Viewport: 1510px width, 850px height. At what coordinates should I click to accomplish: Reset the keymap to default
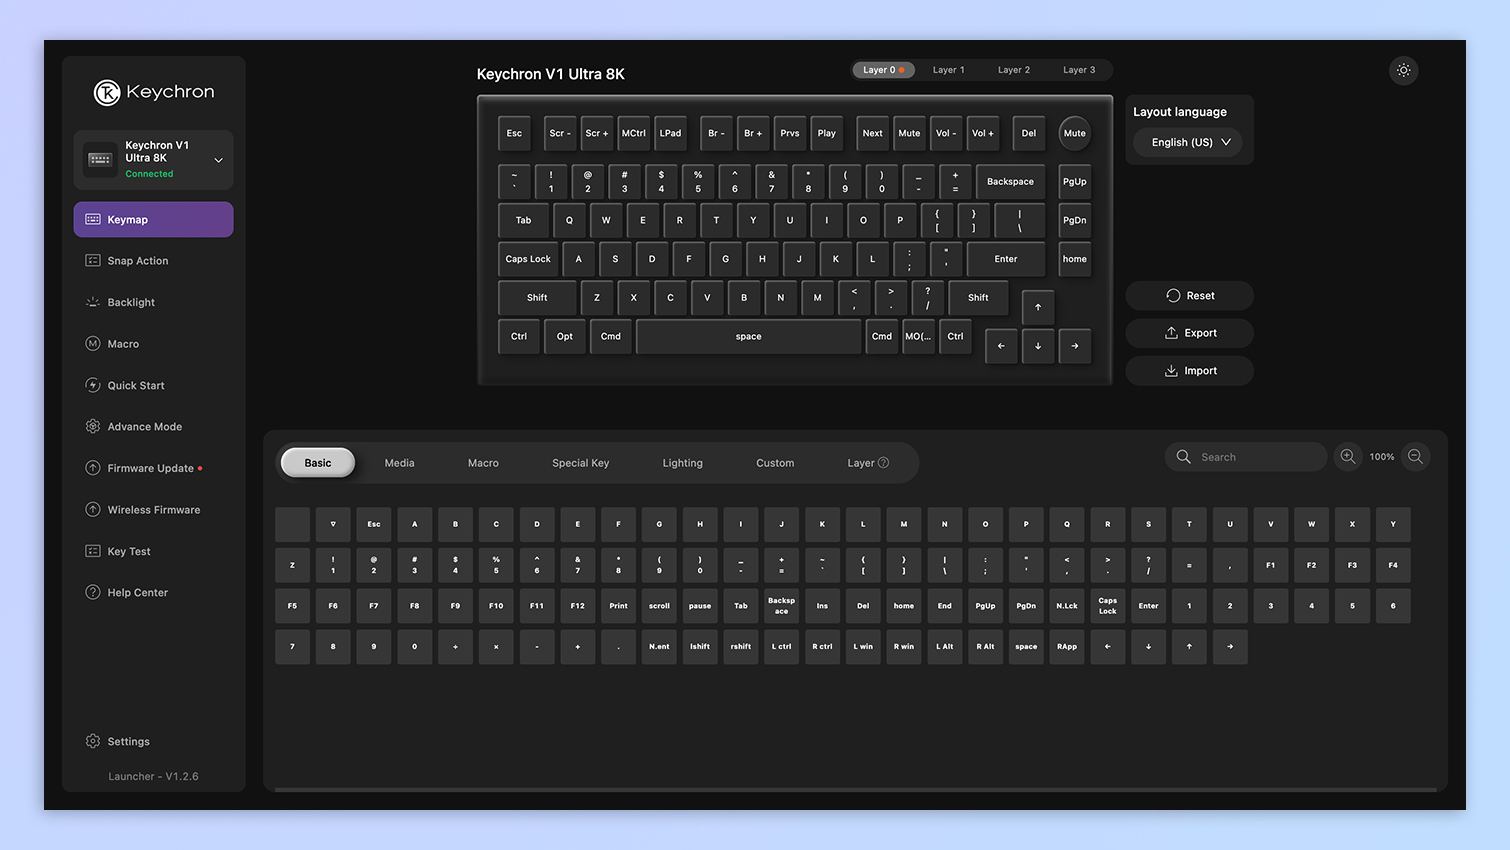point(1189,295)
